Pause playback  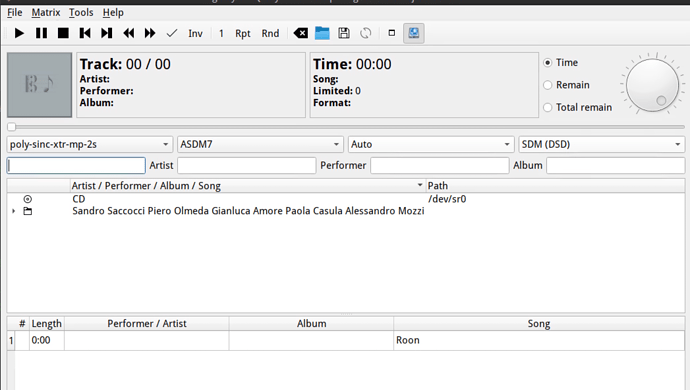pos(41,33)
